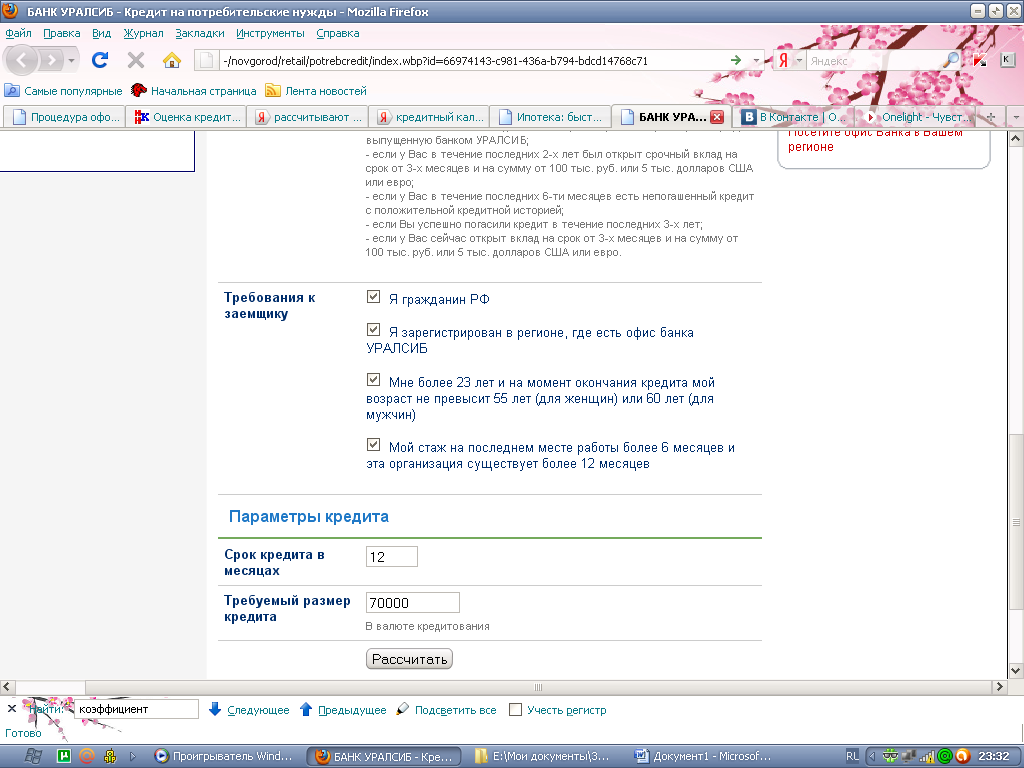Click the Найти search text field
This screenshot has width=1024, height=768.
pyautogui.click(x=136, y=709)
